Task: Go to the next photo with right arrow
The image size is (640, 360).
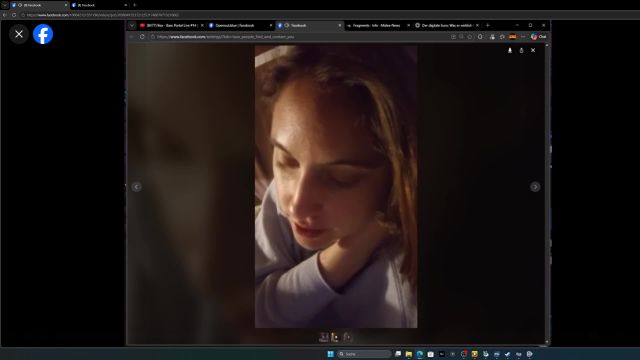Action: click(x=535, y=187)
